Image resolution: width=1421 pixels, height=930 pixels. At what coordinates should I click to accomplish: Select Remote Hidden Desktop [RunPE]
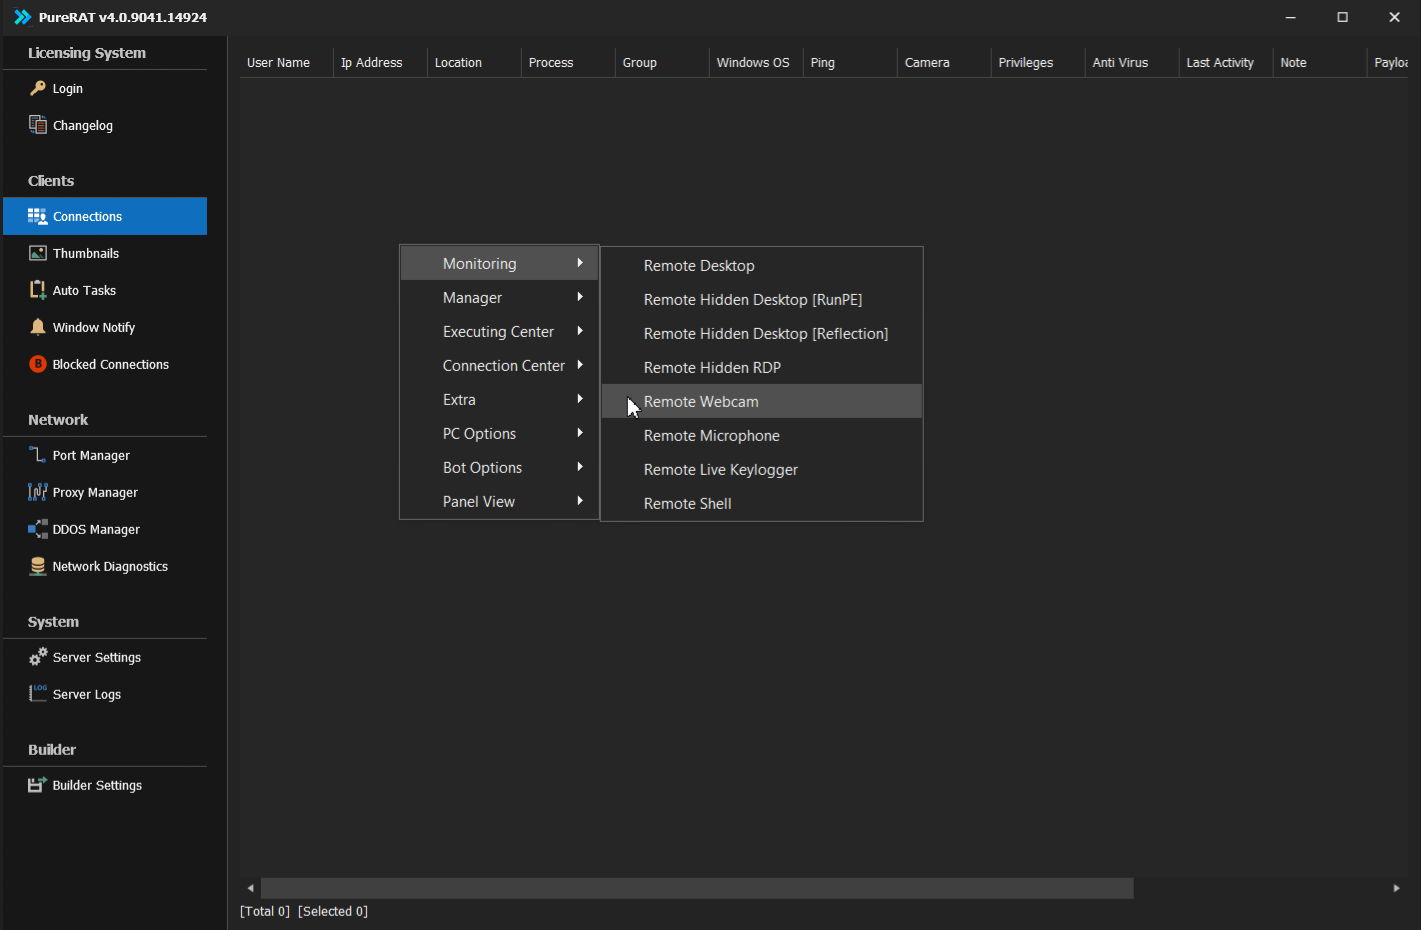(x=761, y=300)
